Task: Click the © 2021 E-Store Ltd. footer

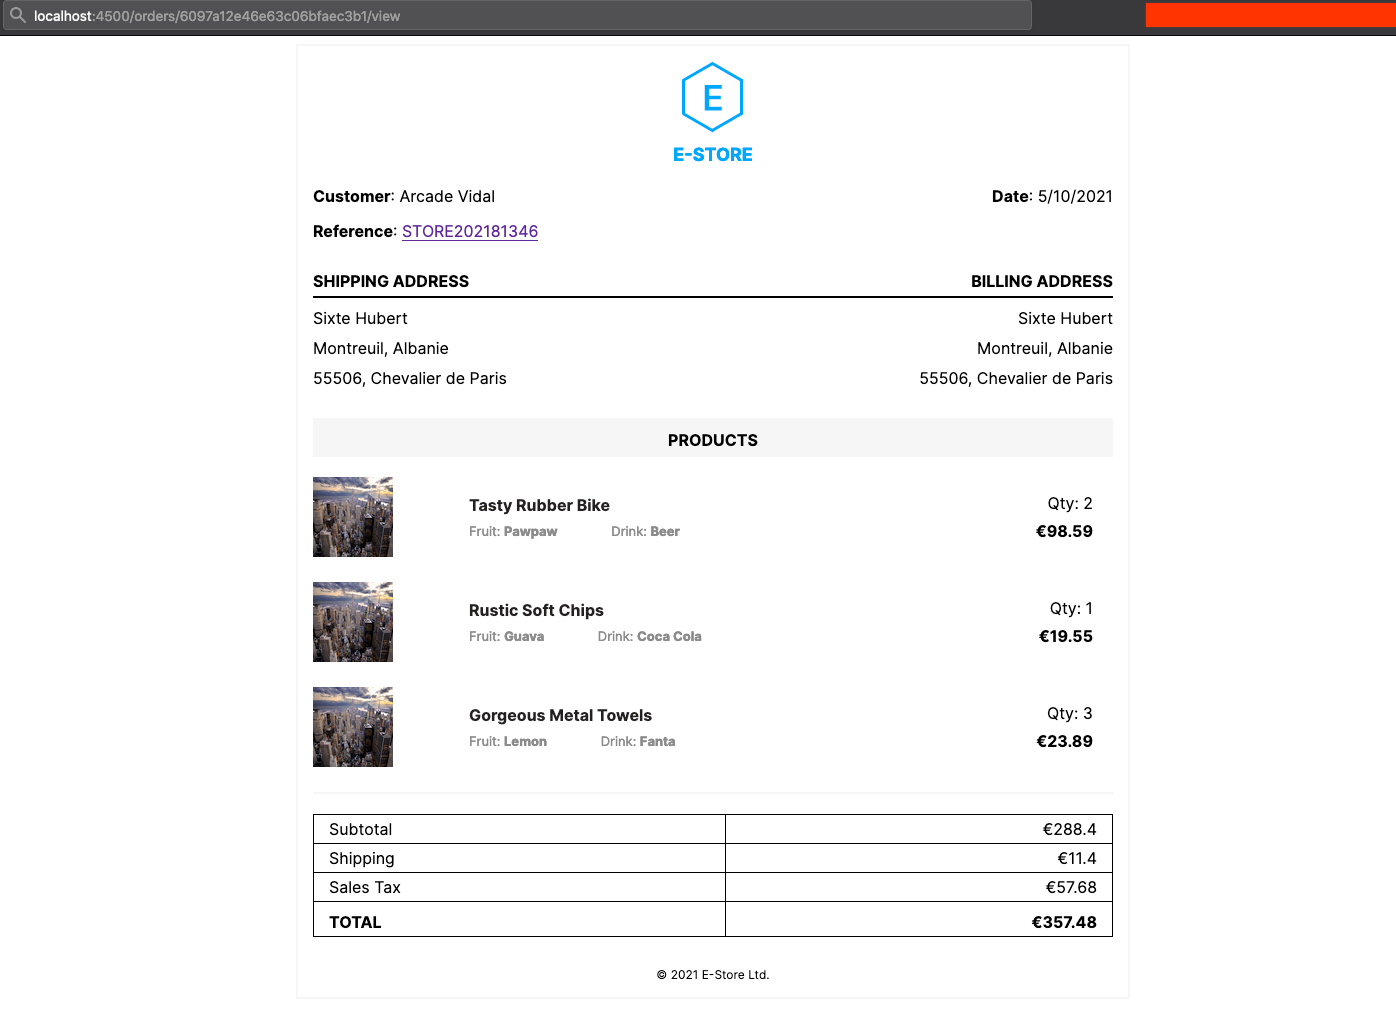Action: (x=713, y=974)
